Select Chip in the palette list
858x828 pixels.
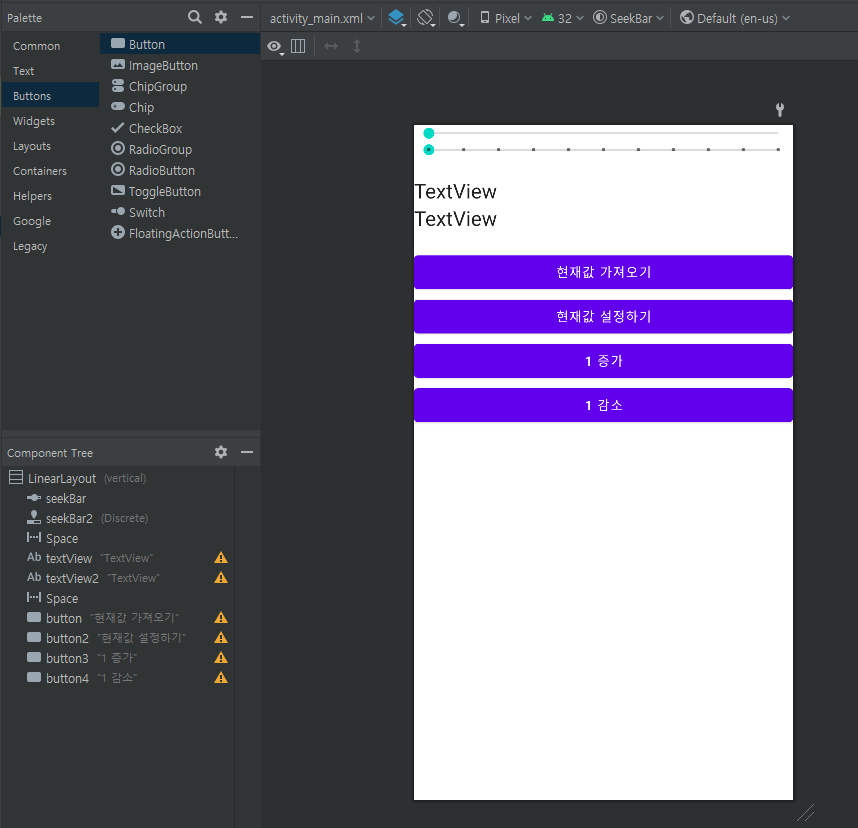tap(179, 107)
